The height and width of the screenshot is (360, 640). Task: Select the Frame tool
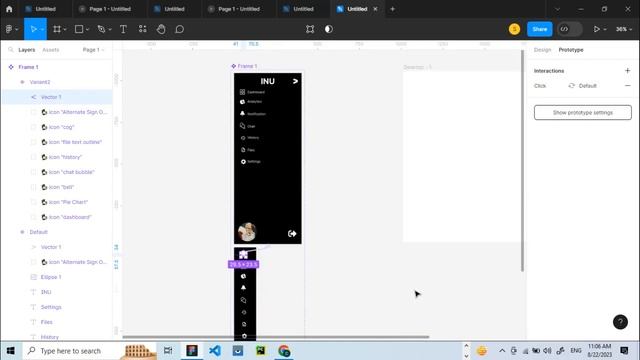[57, 29]
